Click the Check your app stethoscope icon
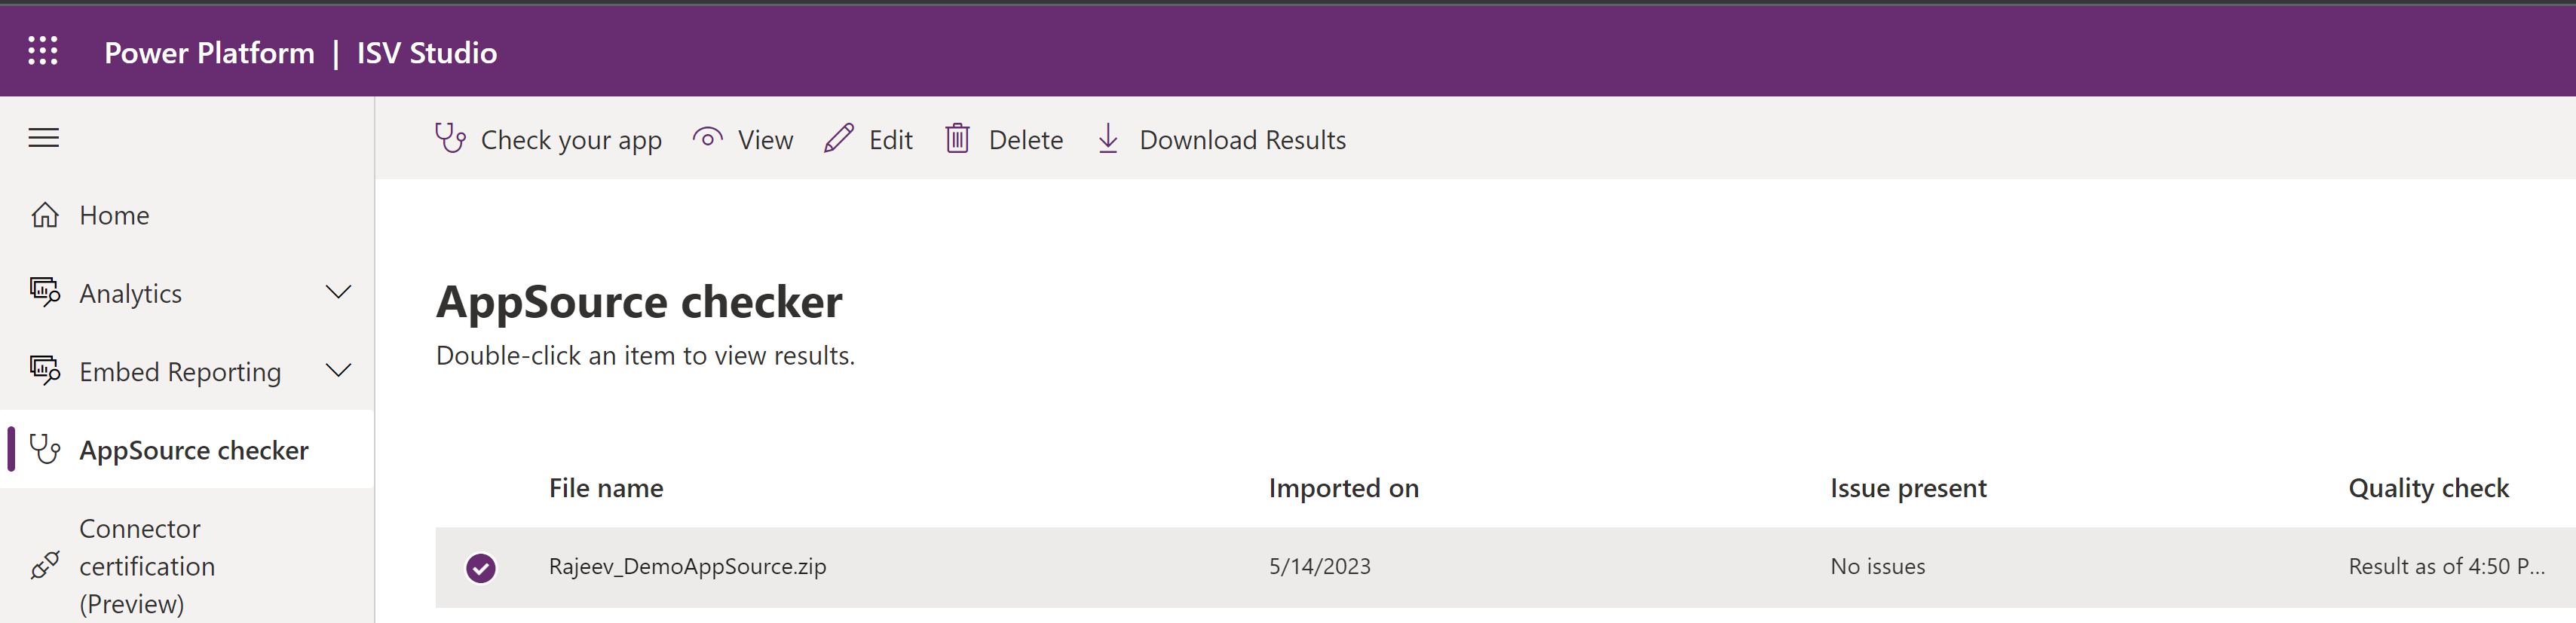This screenshot has width=2576, height=623. tap(450, 139)
